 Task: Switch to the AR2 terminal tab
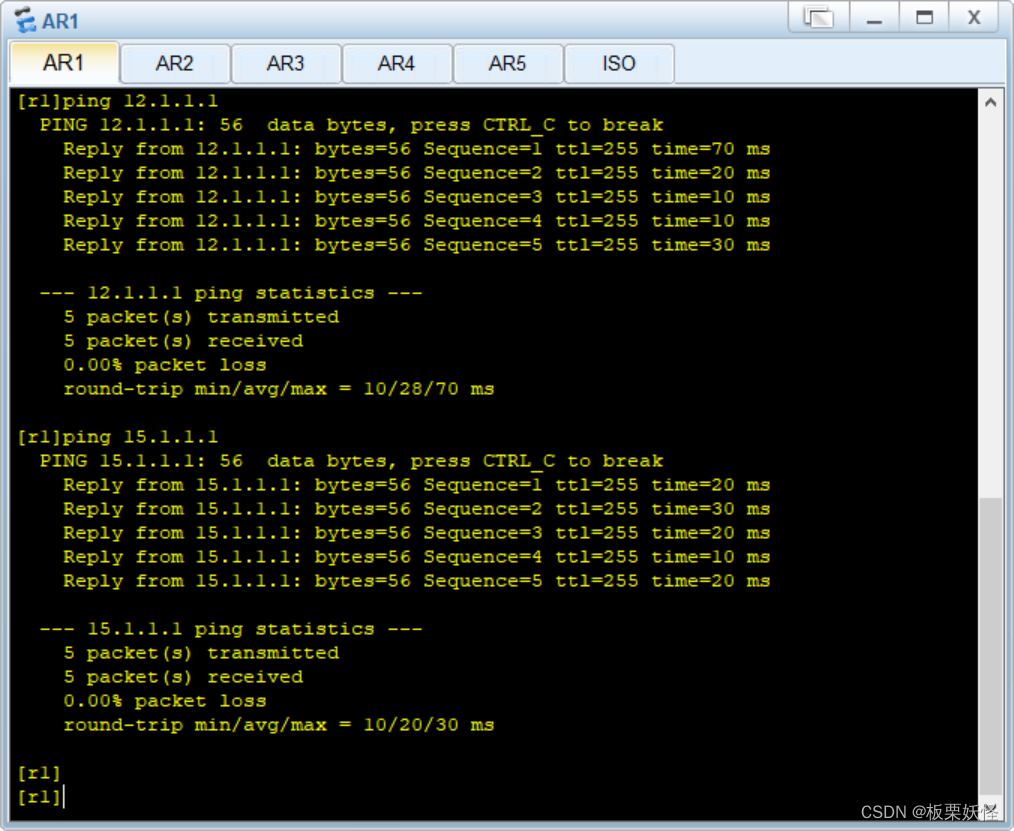175,63
